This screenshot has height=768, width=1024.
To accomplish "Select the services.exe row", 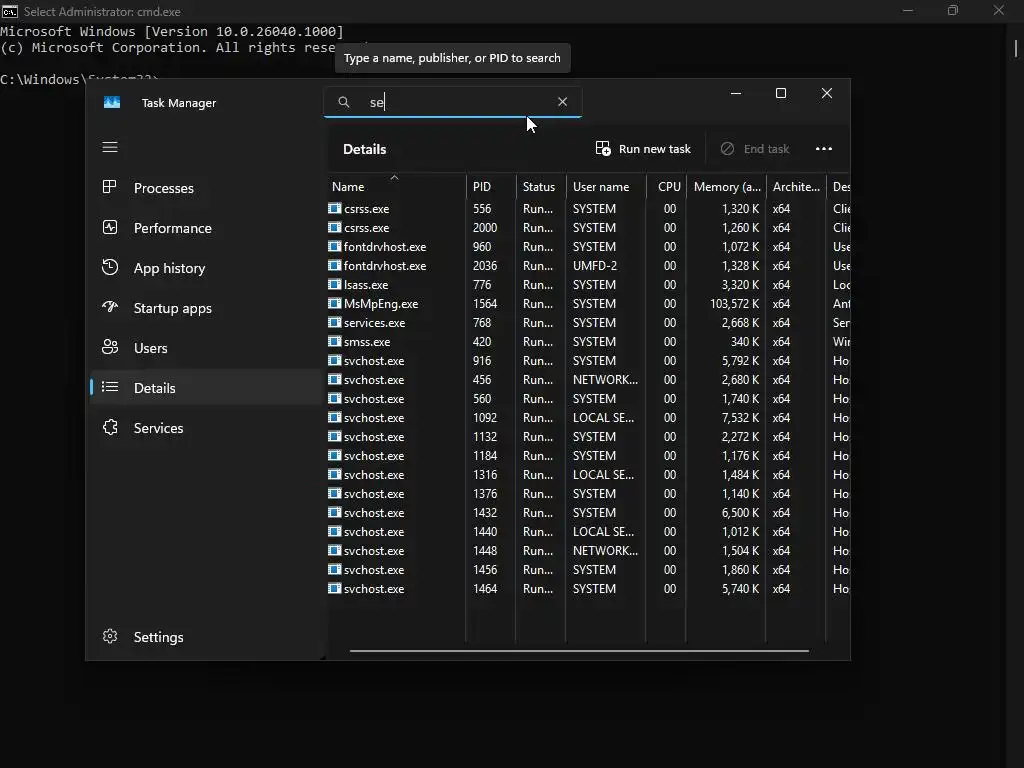I will click(588, 323).
